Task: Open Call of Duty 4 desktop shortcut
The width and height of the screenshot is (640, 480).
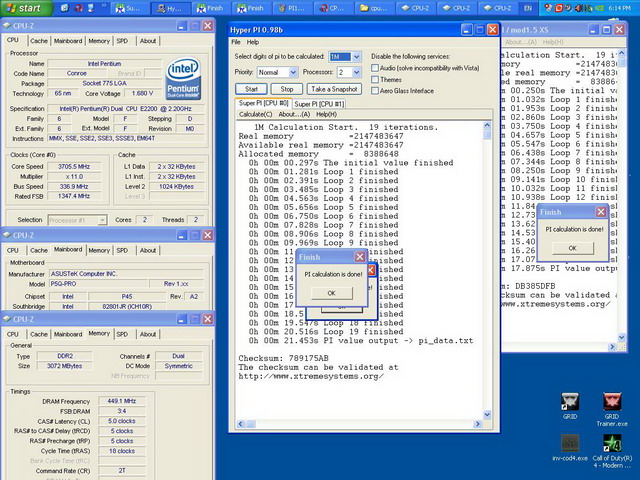Action: [611, 444]
